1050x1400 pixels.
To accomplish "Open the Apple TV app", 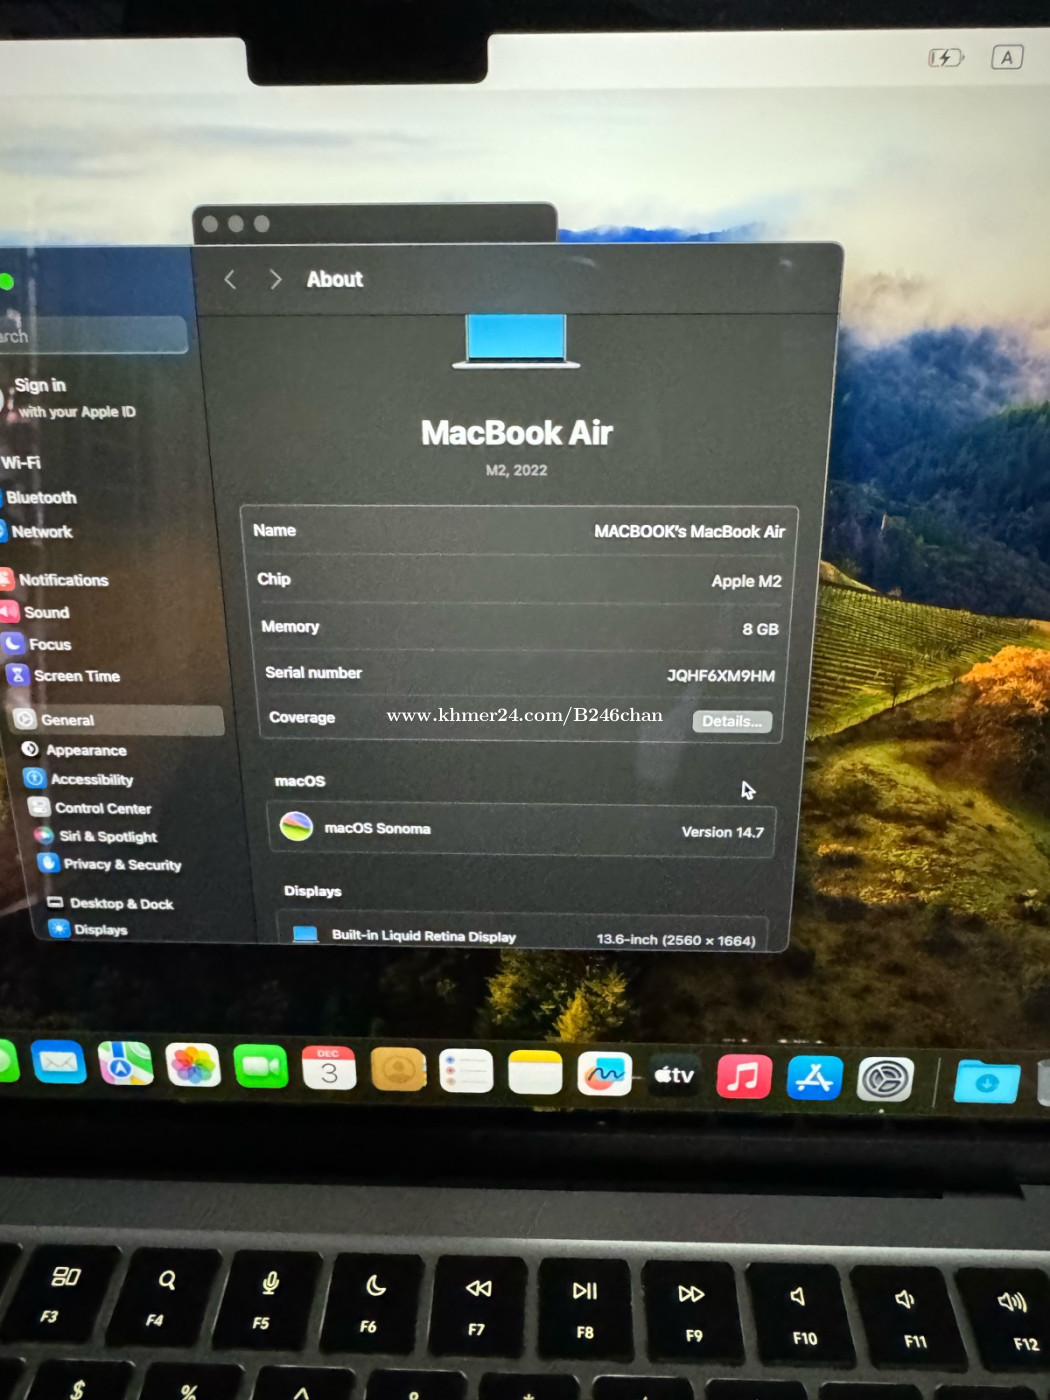I will point(674,1076).
